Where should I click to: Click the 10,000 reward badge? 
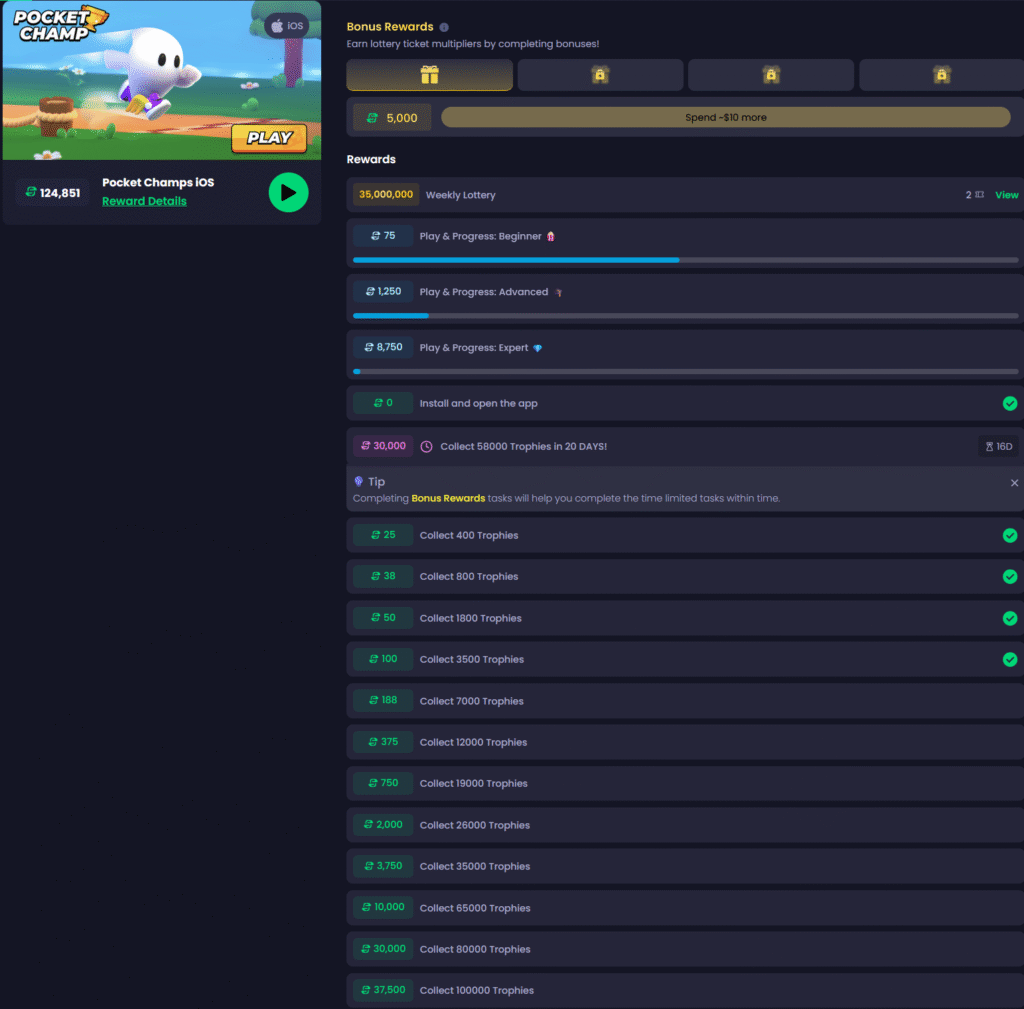coord(383,907)
